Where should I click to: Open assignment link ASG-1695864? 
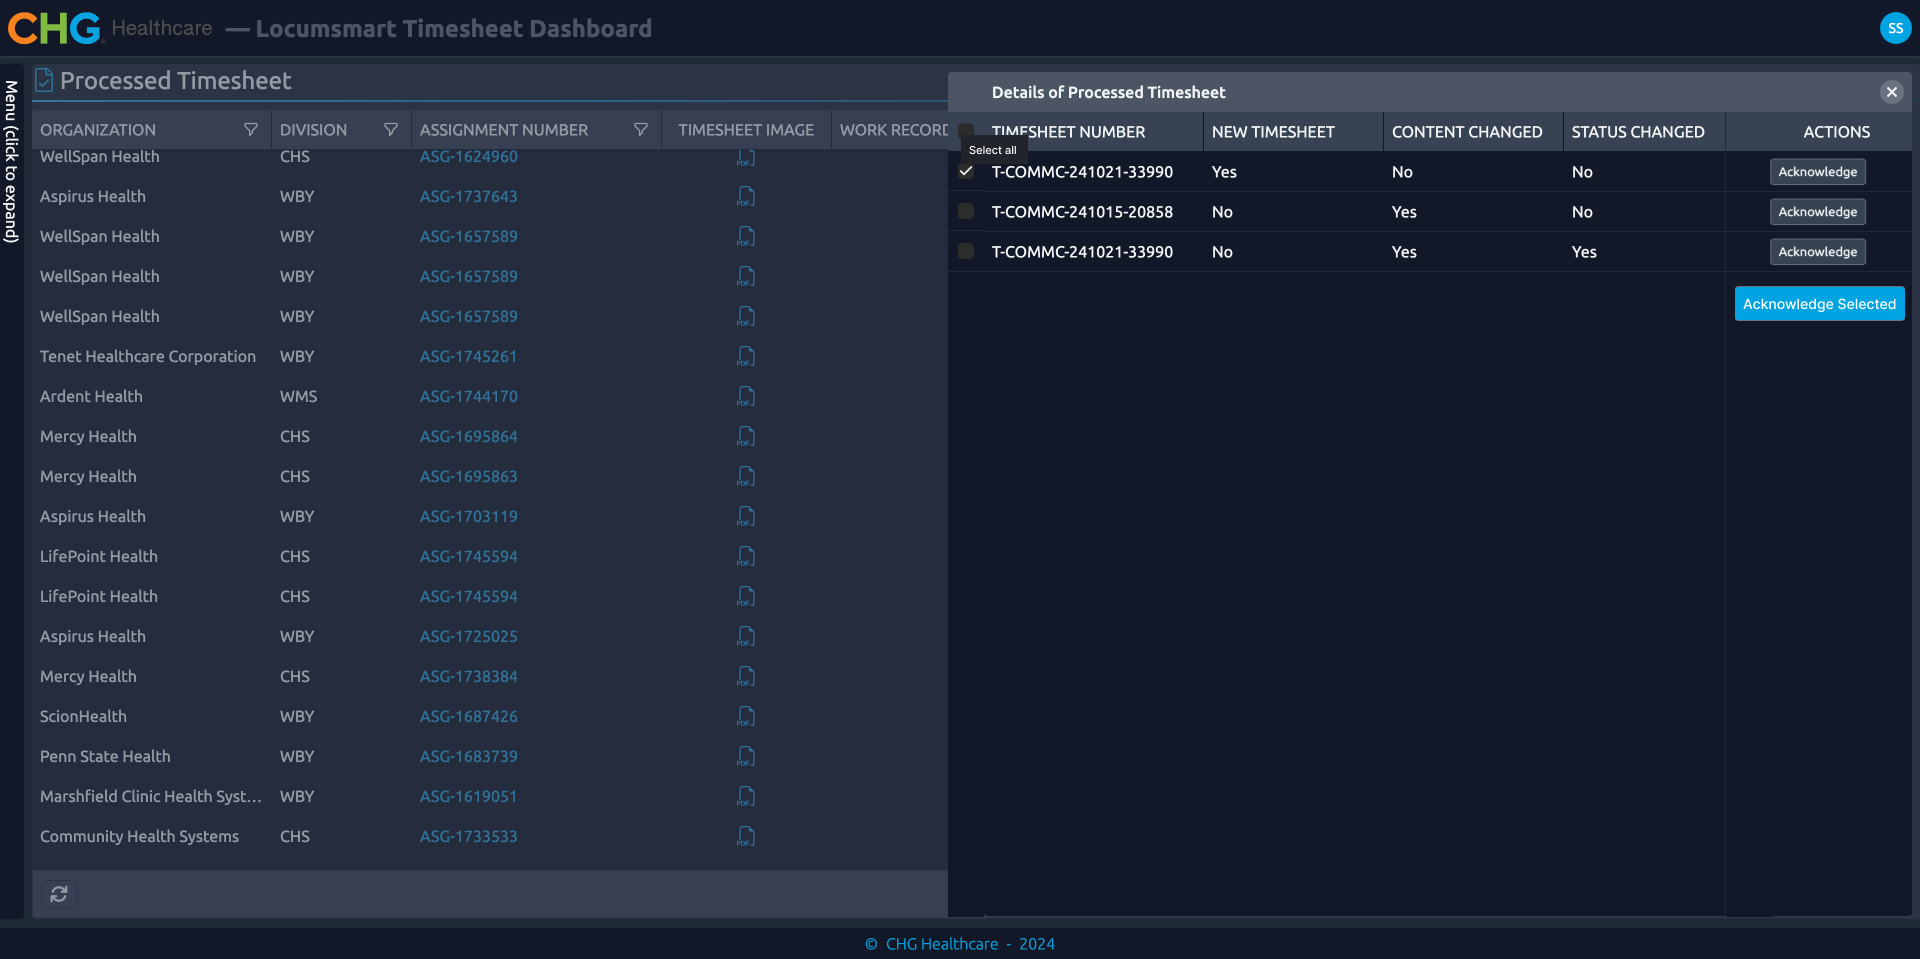click(469, 437)
